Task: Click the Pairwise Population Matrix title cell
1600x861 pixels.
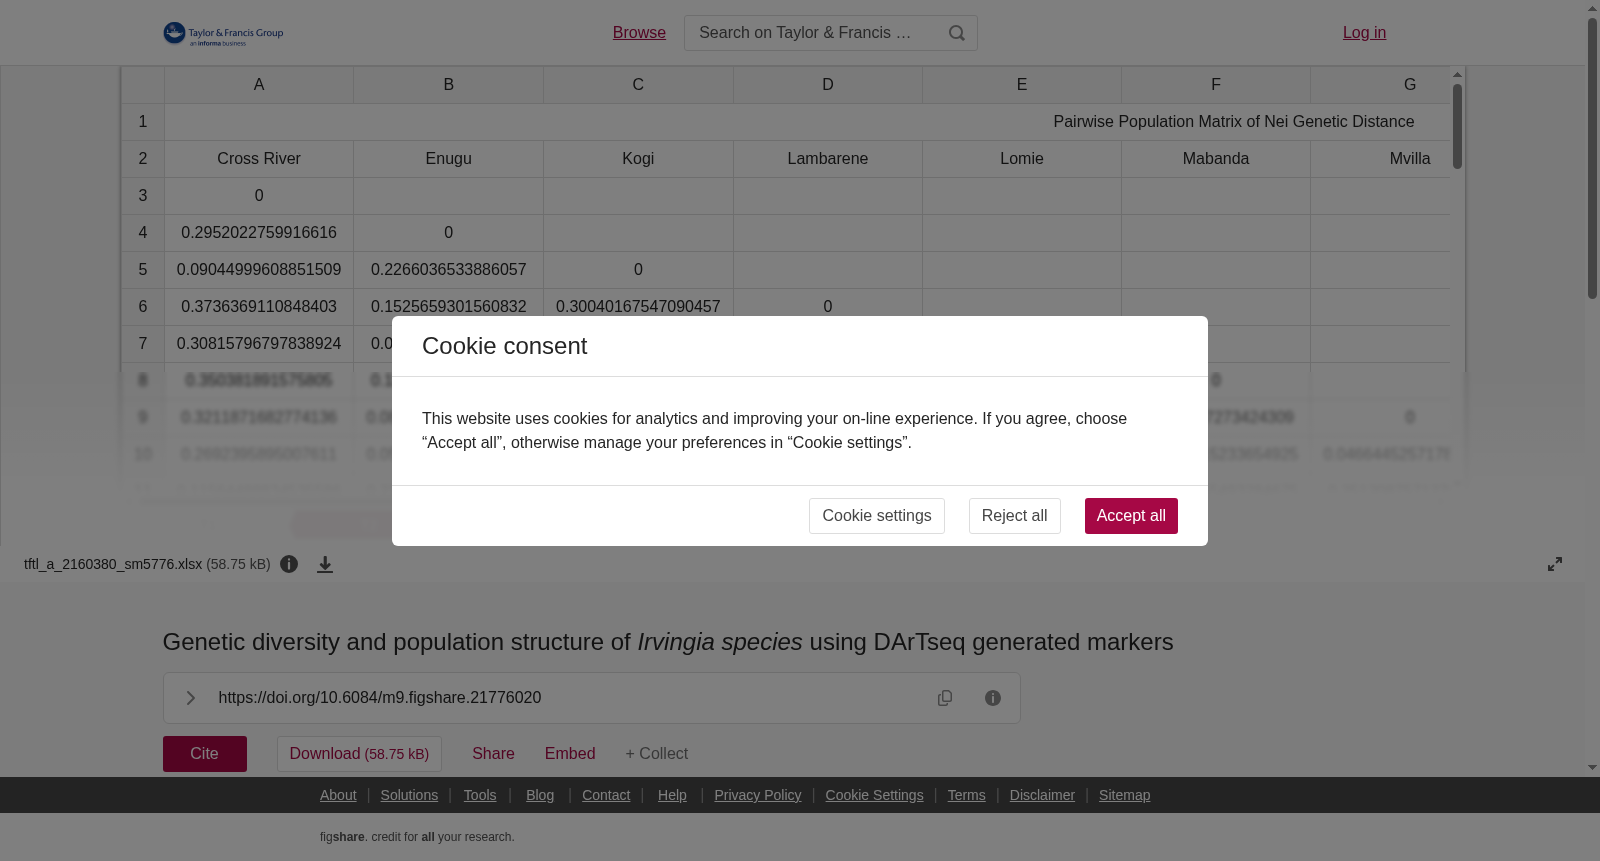Action: (x=808, y=122)
